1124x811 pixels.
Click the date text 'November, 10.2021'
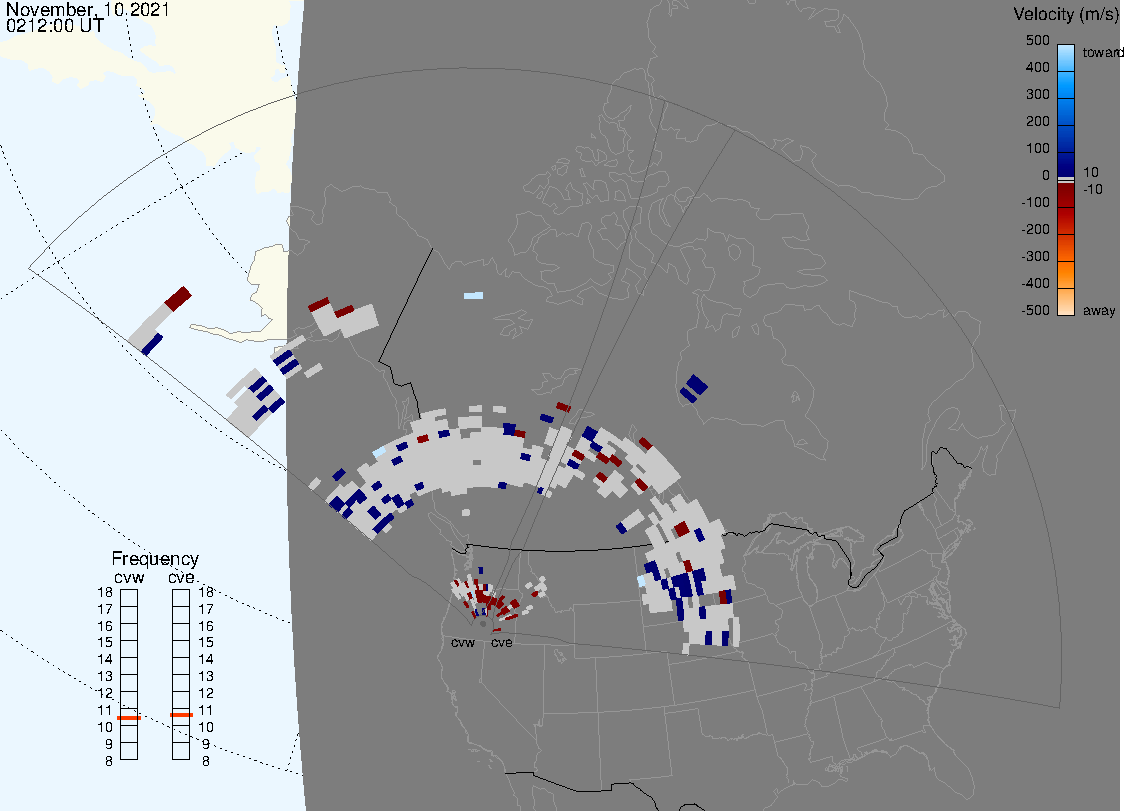(87, 9)
